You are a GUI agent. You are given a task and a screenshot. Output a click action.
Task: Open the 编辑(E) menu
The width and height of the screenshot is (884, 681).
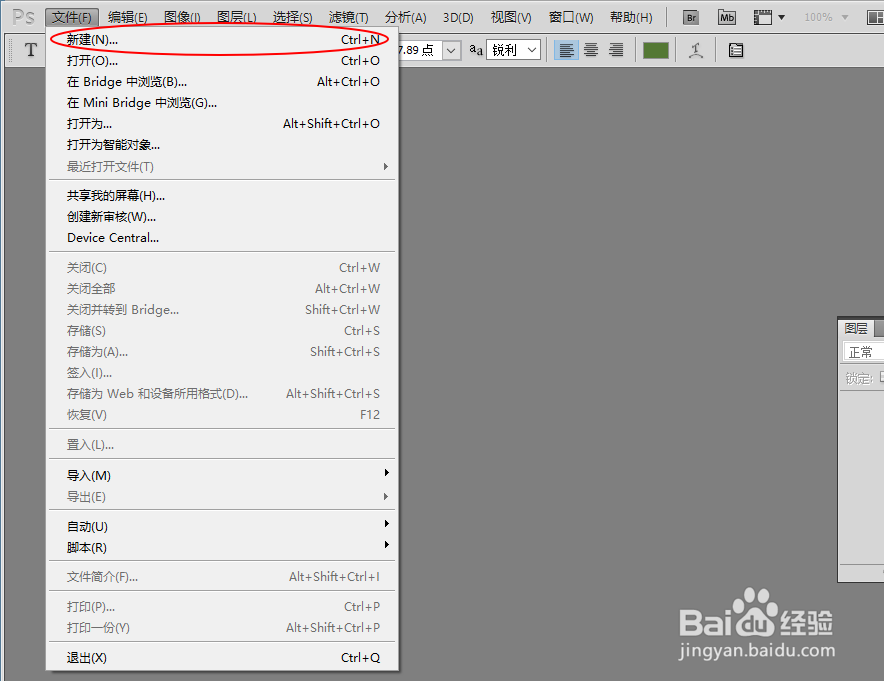click(127, 17)
